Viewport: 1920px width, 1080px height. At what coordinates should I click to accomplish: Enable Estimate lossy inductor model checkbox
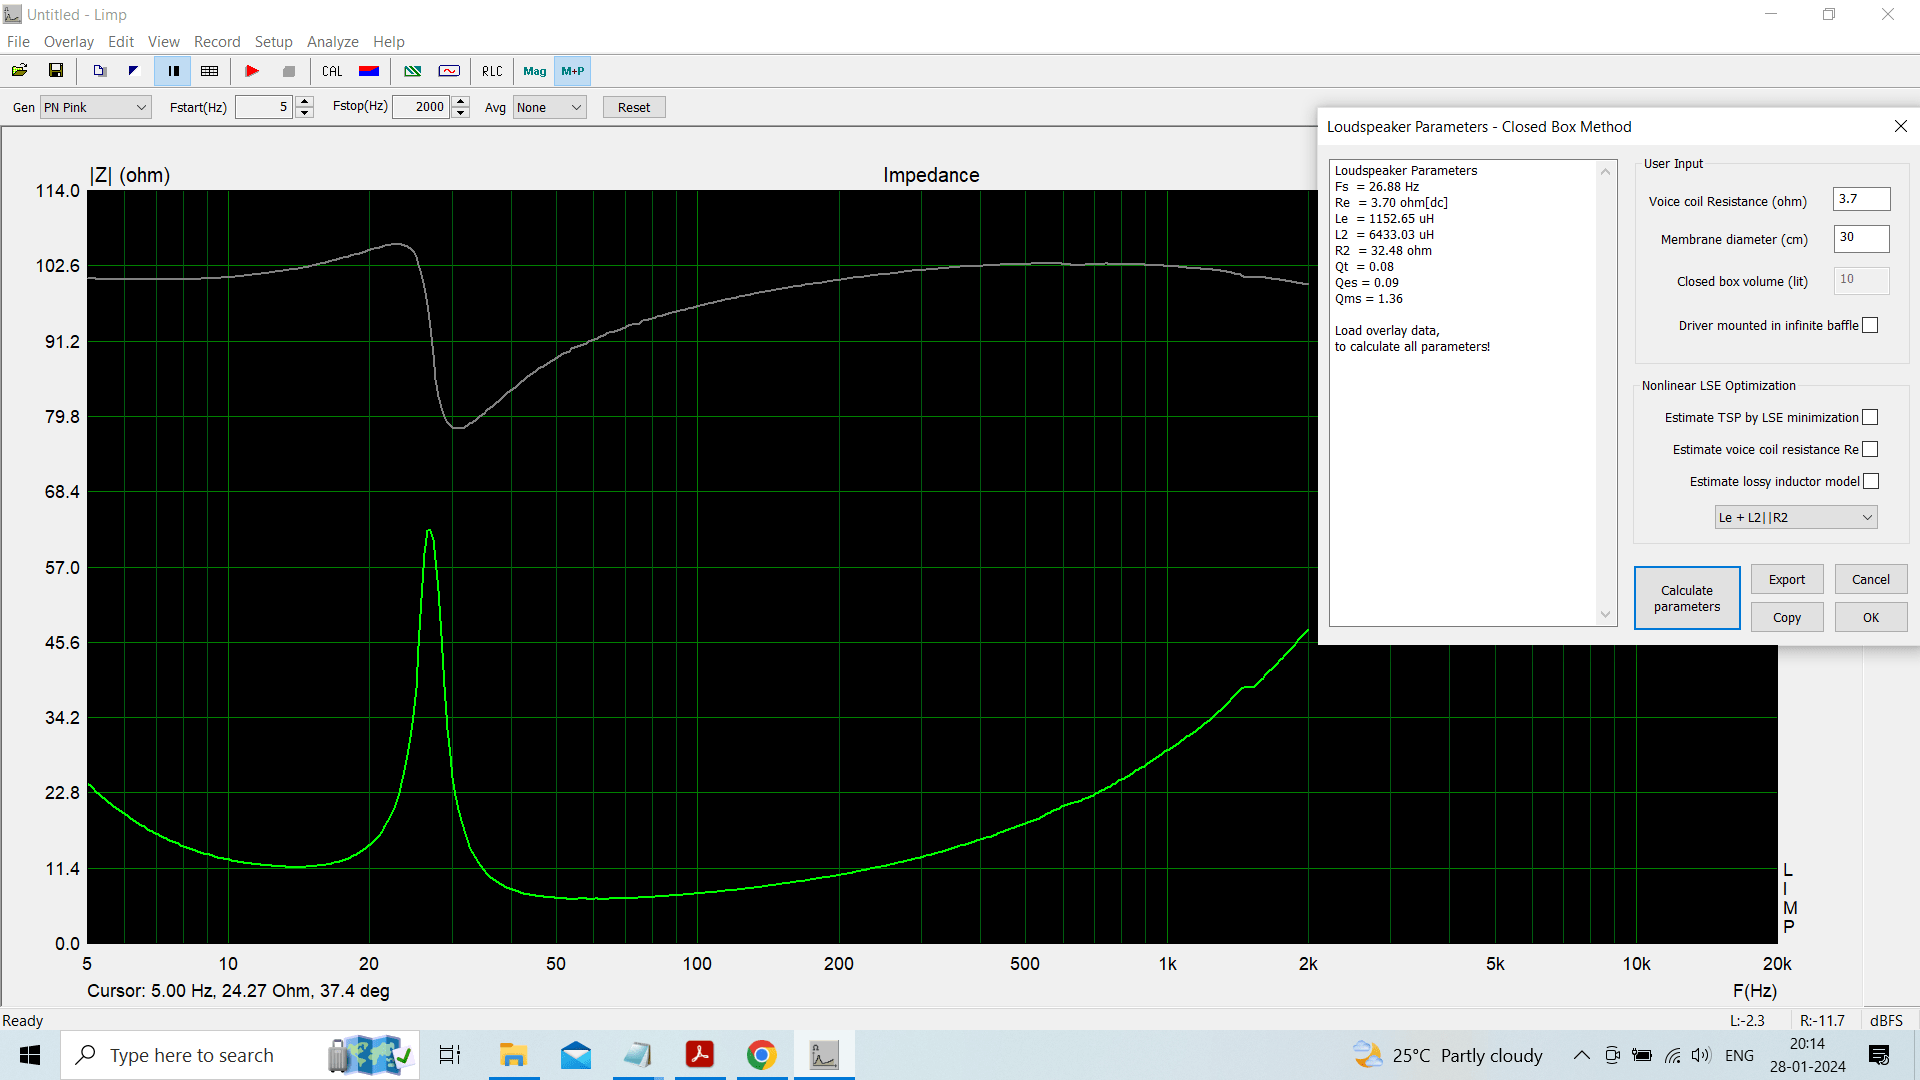(1870, 481)
